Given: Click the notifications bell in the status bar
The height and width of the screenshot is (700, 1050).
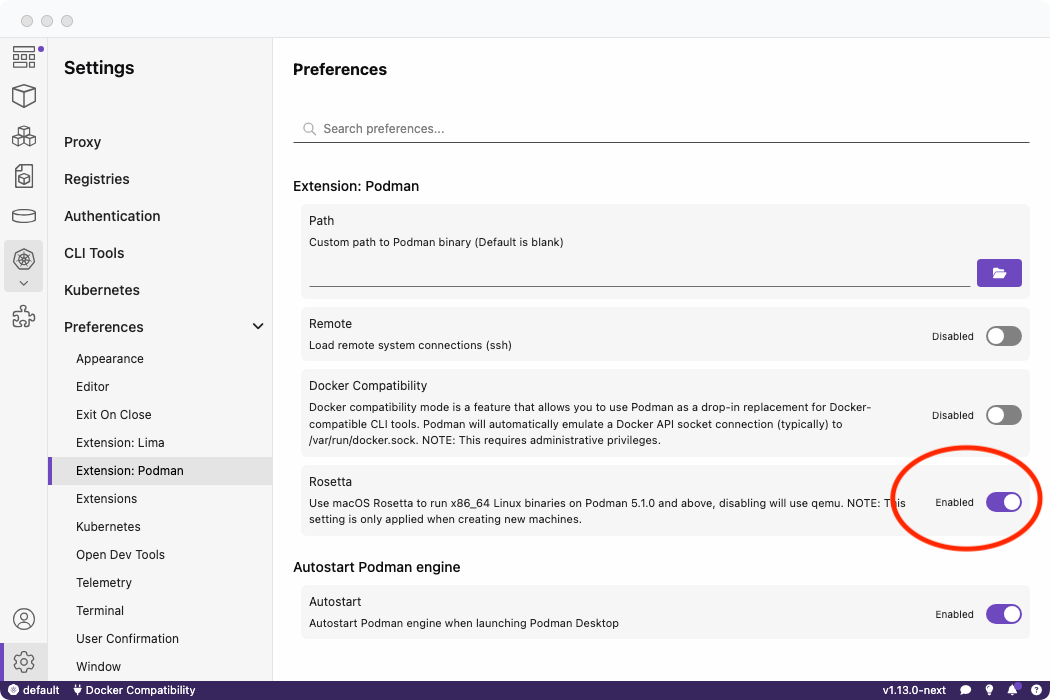Looking at the screenshot, I should pyautogui.click(x=1012, y=690).
